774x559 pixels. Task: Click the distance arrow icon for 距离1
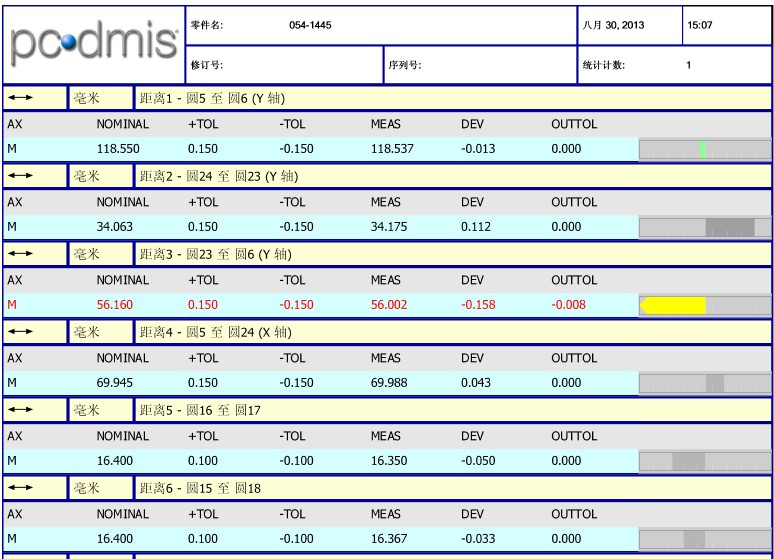point(20,98)
